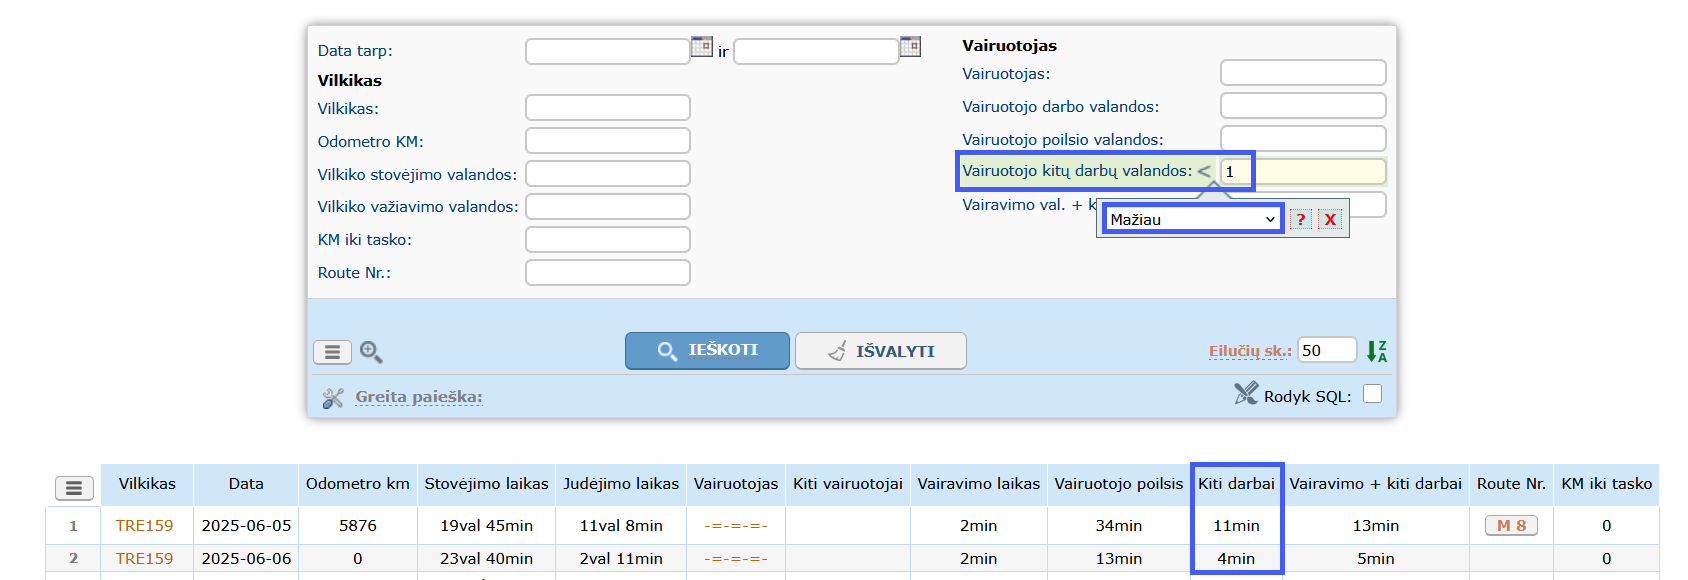Viewport: 1688px width, 580px height.
Task: Click the IEŠKOTI search button
Action: (x=707, y=351)
